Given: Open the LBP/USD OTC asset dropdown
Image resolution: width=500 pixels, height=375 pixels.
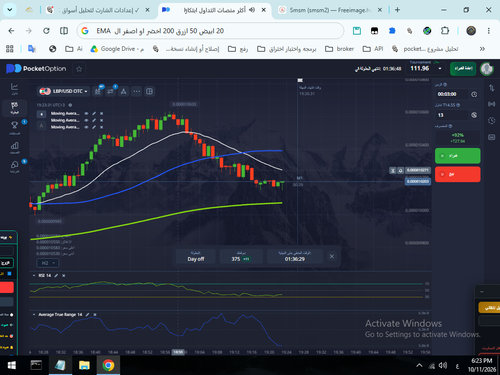Looking at the screenshot, I should pyautogui.click(x=63, y=91).
